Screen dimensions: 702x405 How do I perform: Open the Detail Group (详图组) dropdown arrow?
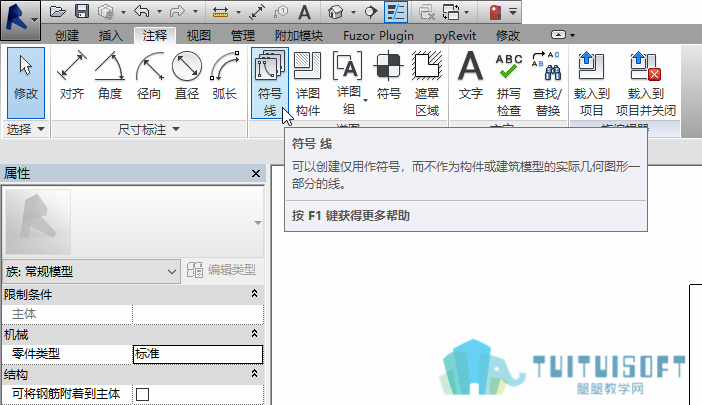365,100
